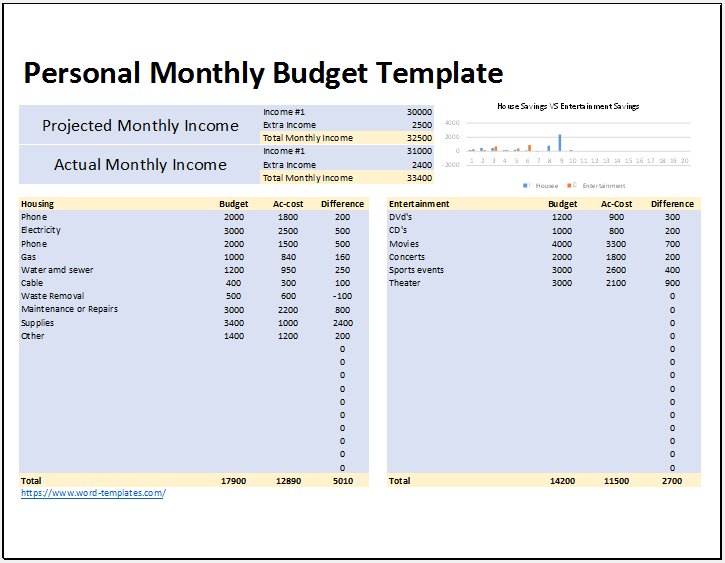Click the Electricity budget cell 3000

point(233,230)
